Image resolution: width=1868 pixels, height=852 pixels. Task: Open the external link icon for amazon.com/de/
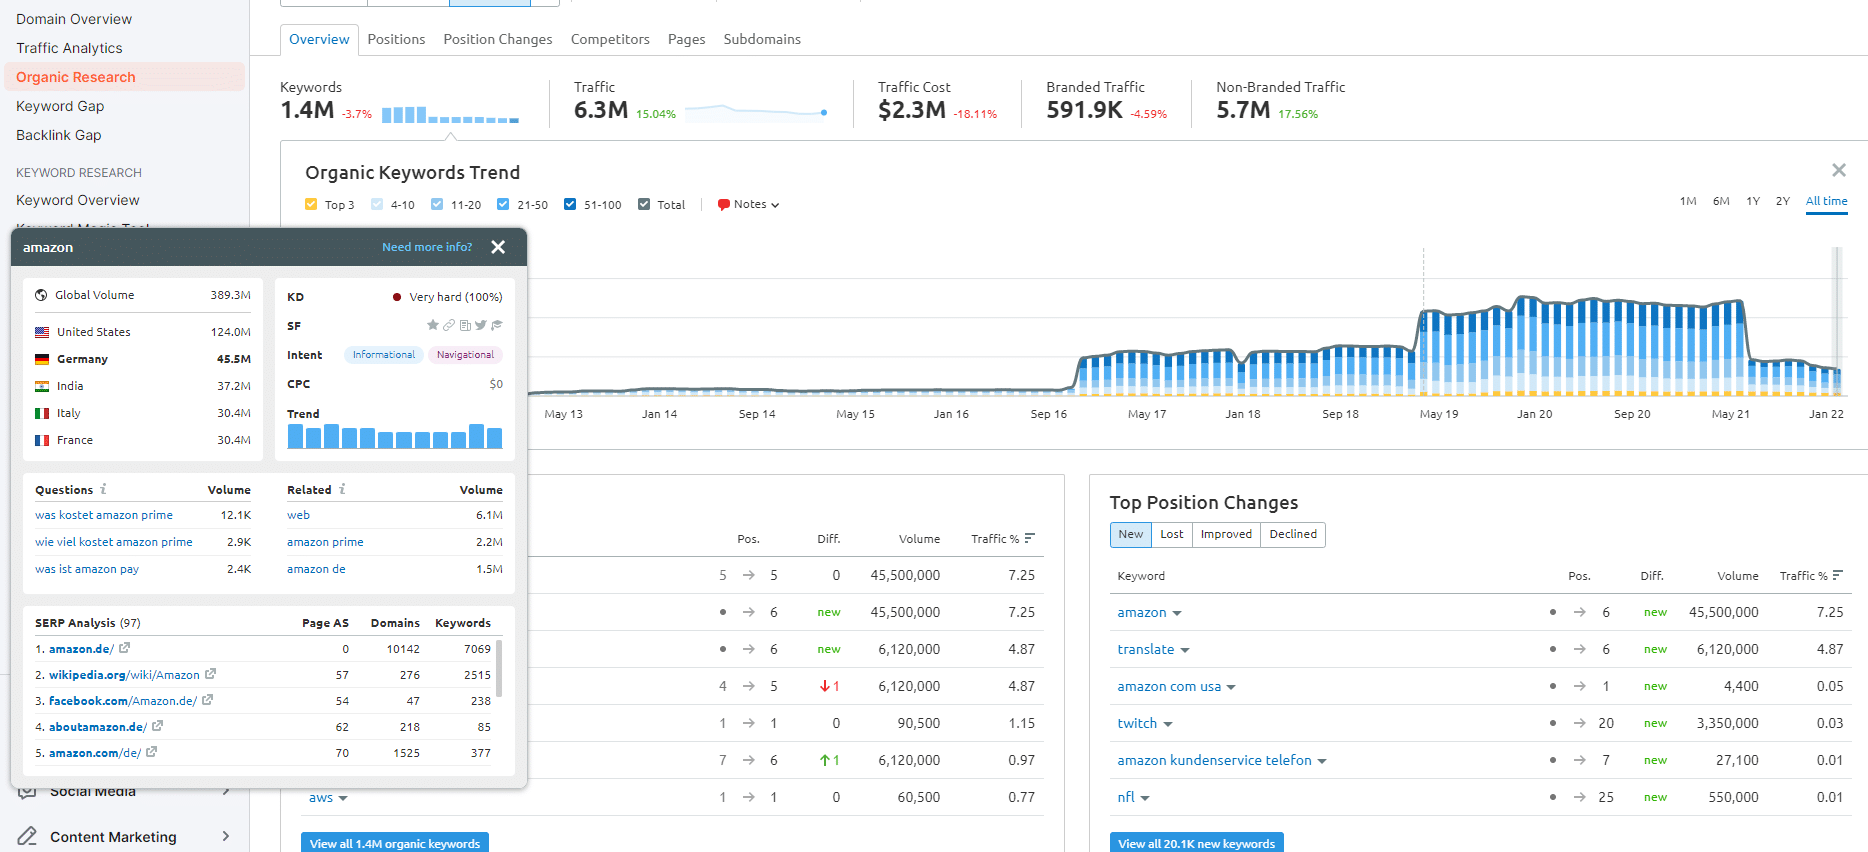click(x=152, y=752)
